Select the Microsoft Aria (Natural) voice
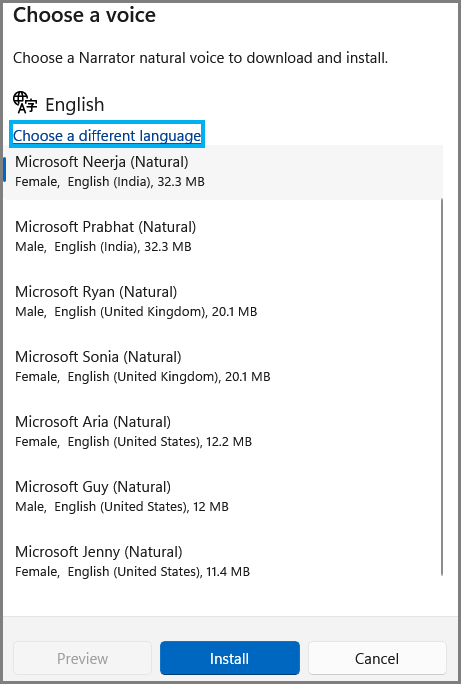Viewport: 461px width, 684px height. click(x=223, y=431)
